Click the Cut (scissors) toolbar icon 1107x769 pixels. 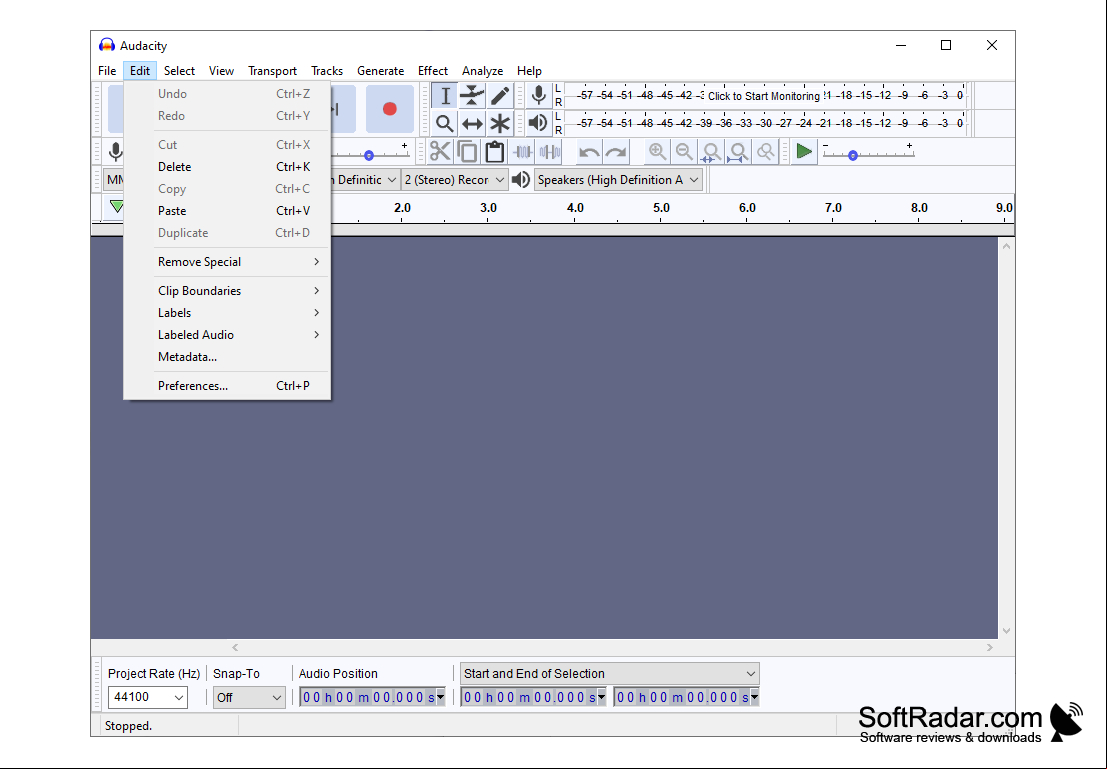[x=440, y=152]
